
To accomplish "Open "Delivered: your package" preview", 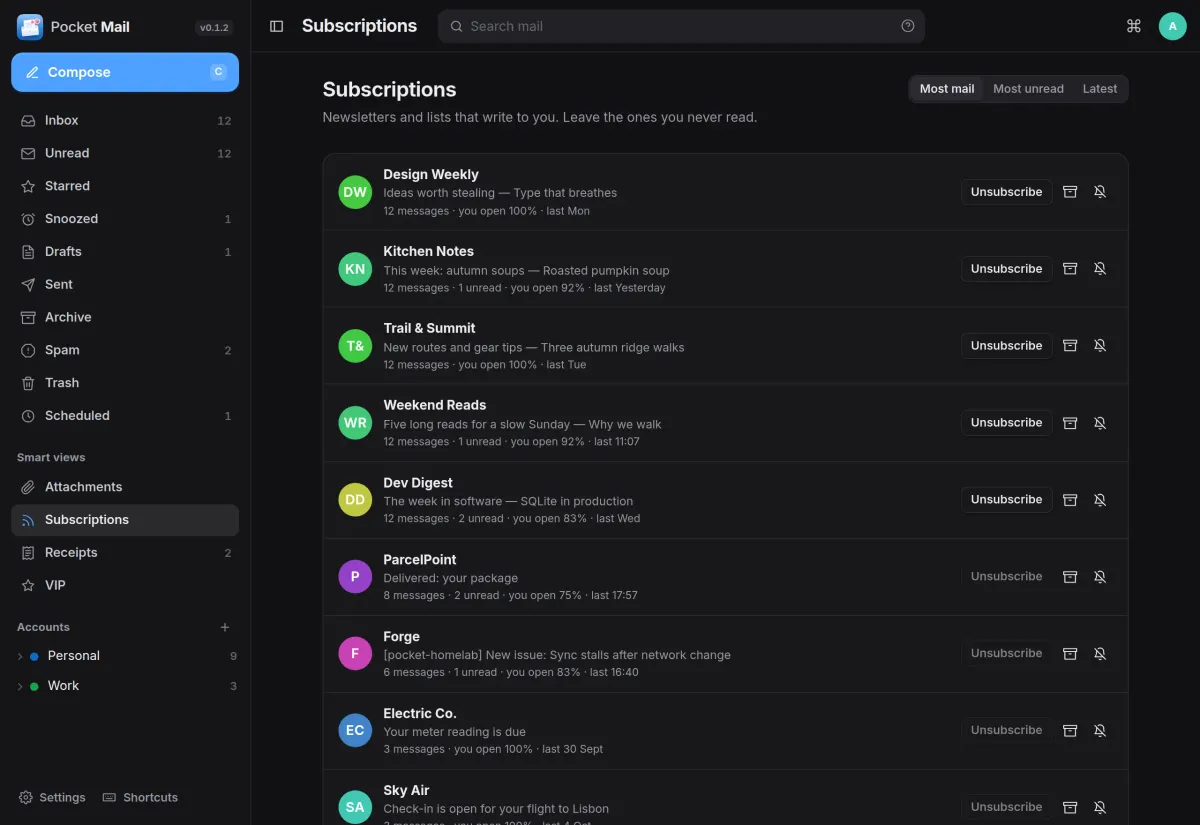I will pyautogui.click(x=451, y=578).
